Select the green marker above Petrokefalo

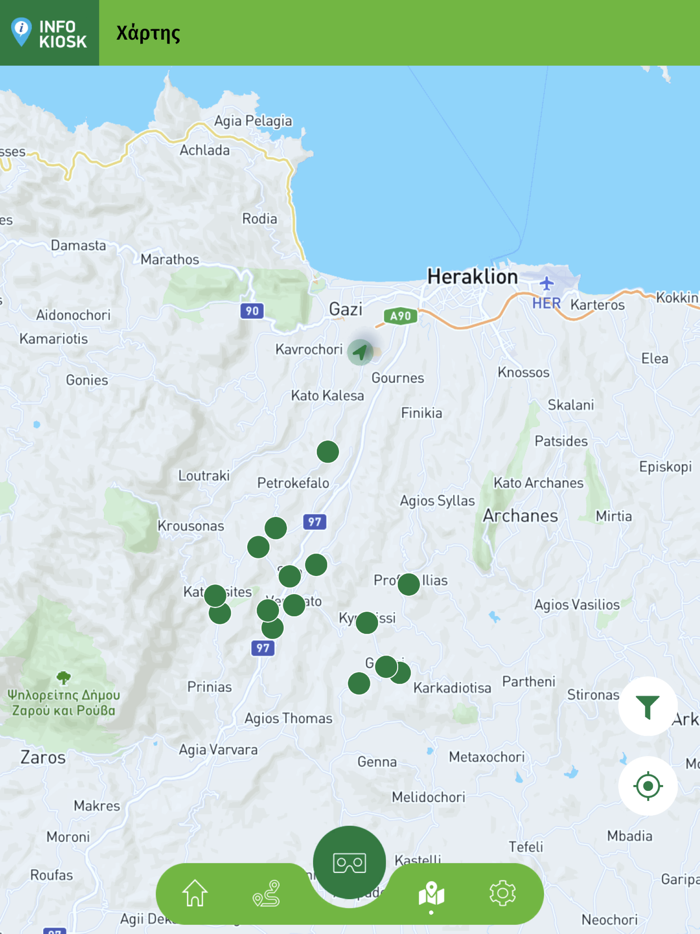click(x=328, y=452)
